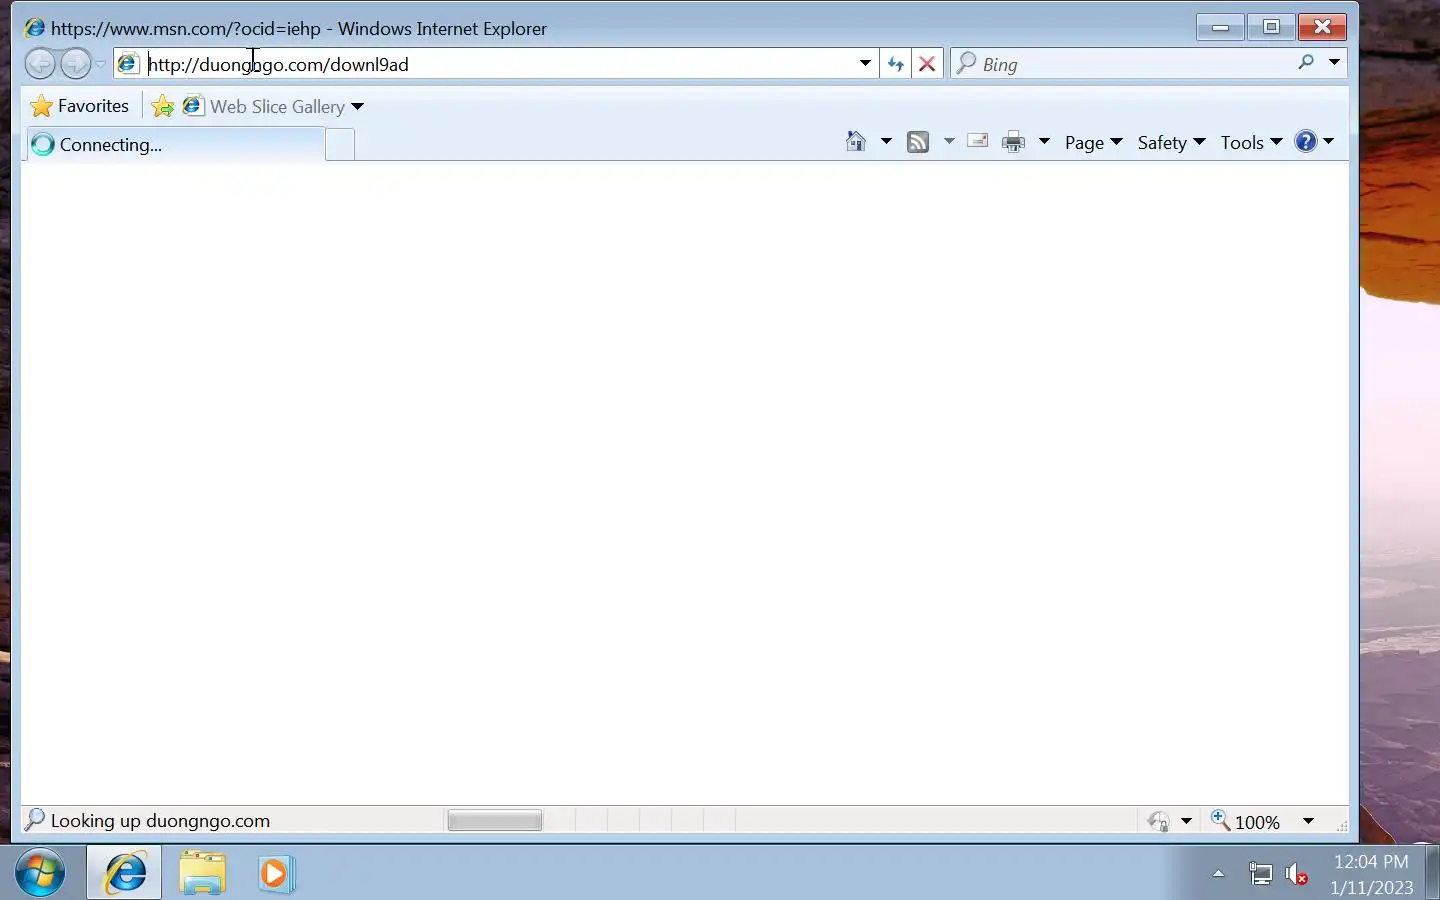Launch Windows Media Player from the taskbar
Viewport: 1440px width, 900px height.
click(275, 873)
